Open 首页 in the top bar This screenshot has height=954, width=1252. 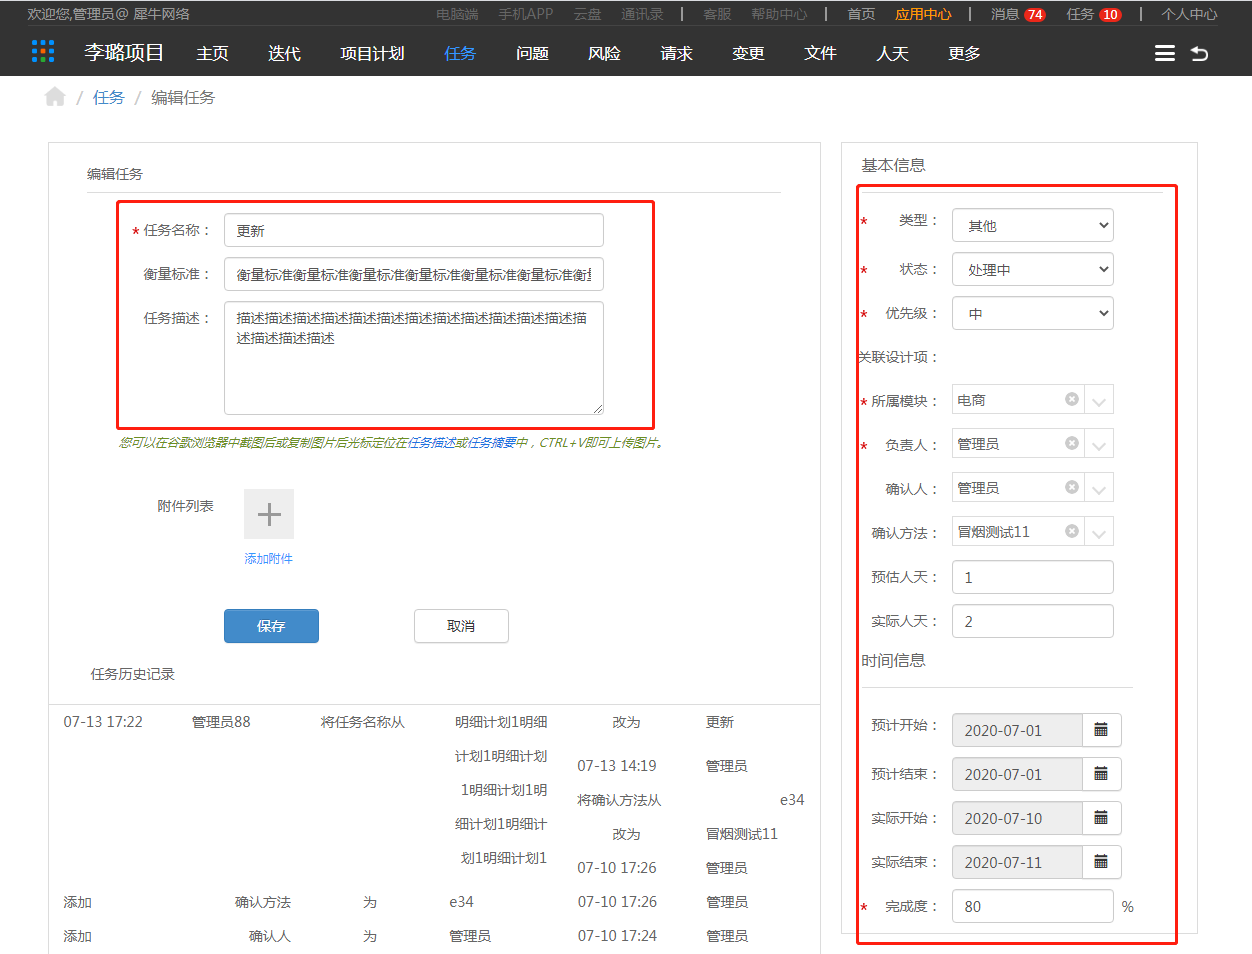tap(861, 14)
